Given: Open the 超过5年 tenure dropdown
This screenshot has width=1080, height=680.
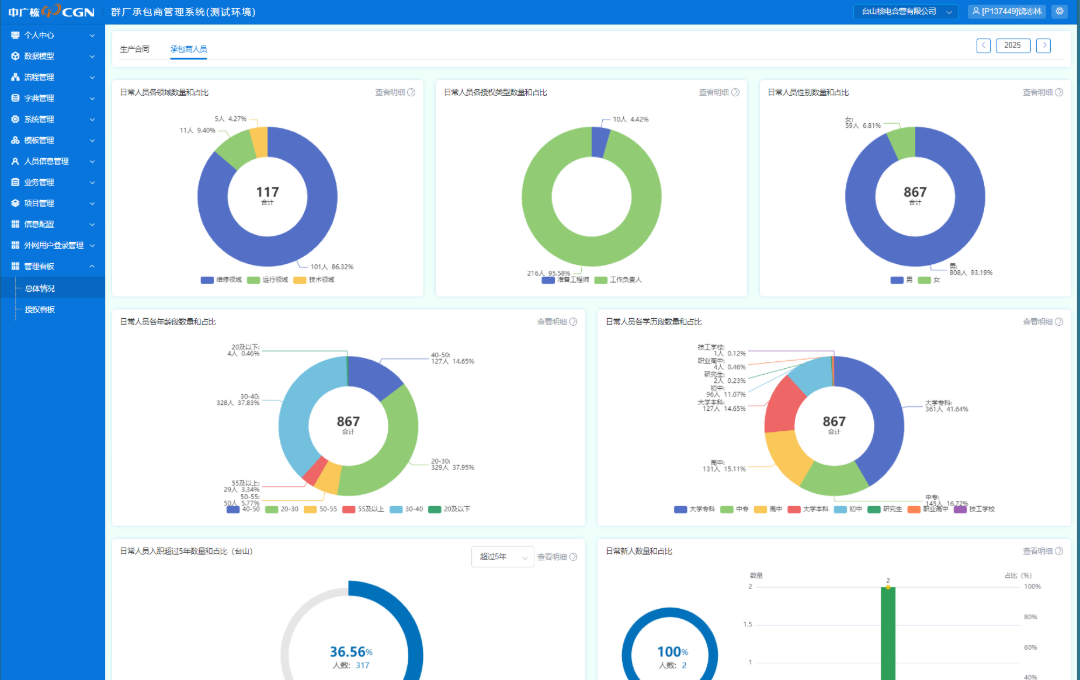Looking at the screenshot, I should [501, 557].
